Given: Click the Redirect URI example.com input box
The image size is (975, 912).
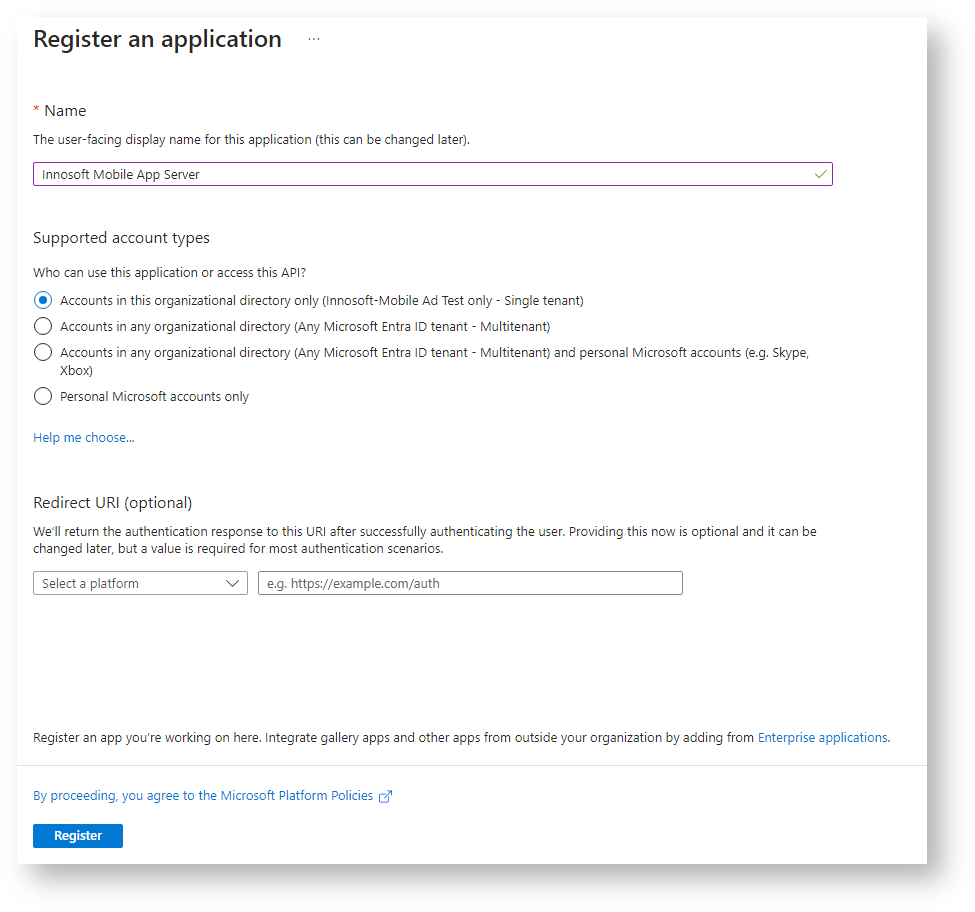Looking at the screenshot, I should [470, 583].
